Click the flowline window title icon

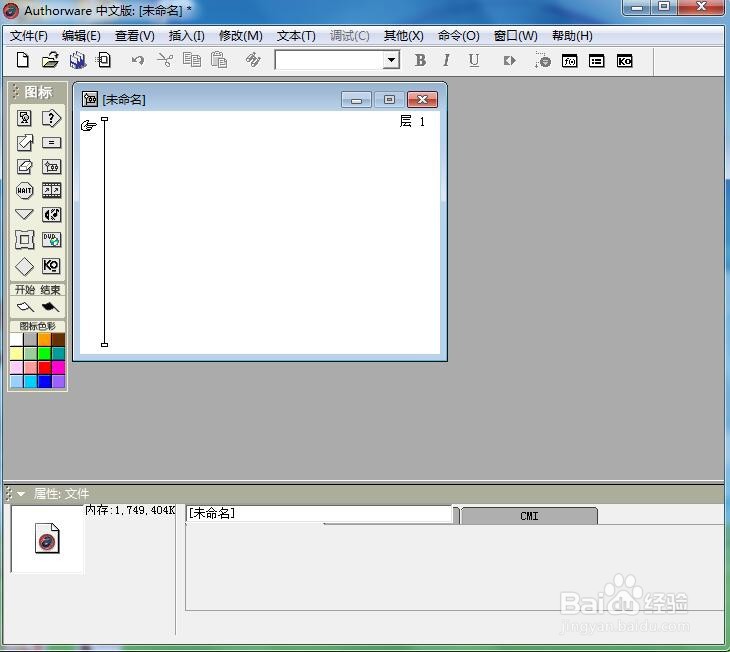89,99
